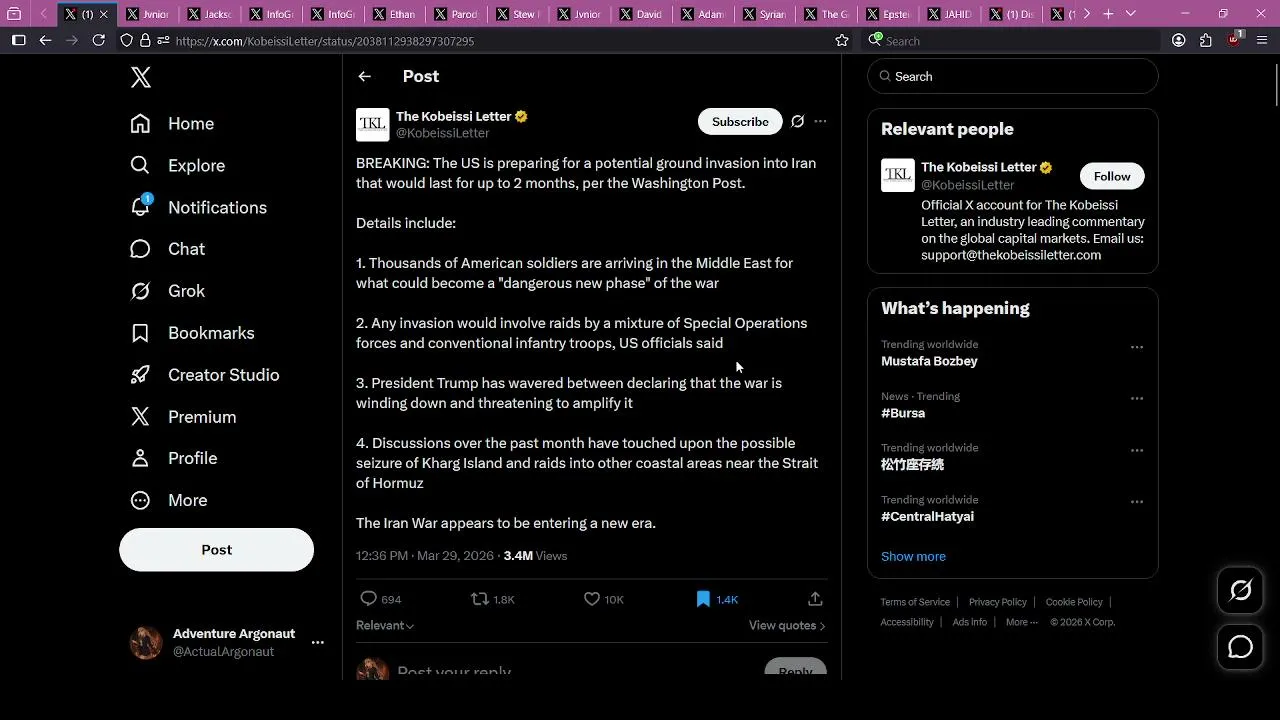Click Show more under What's happening
Screen dimensions: 1280x720
click(913, 556)
